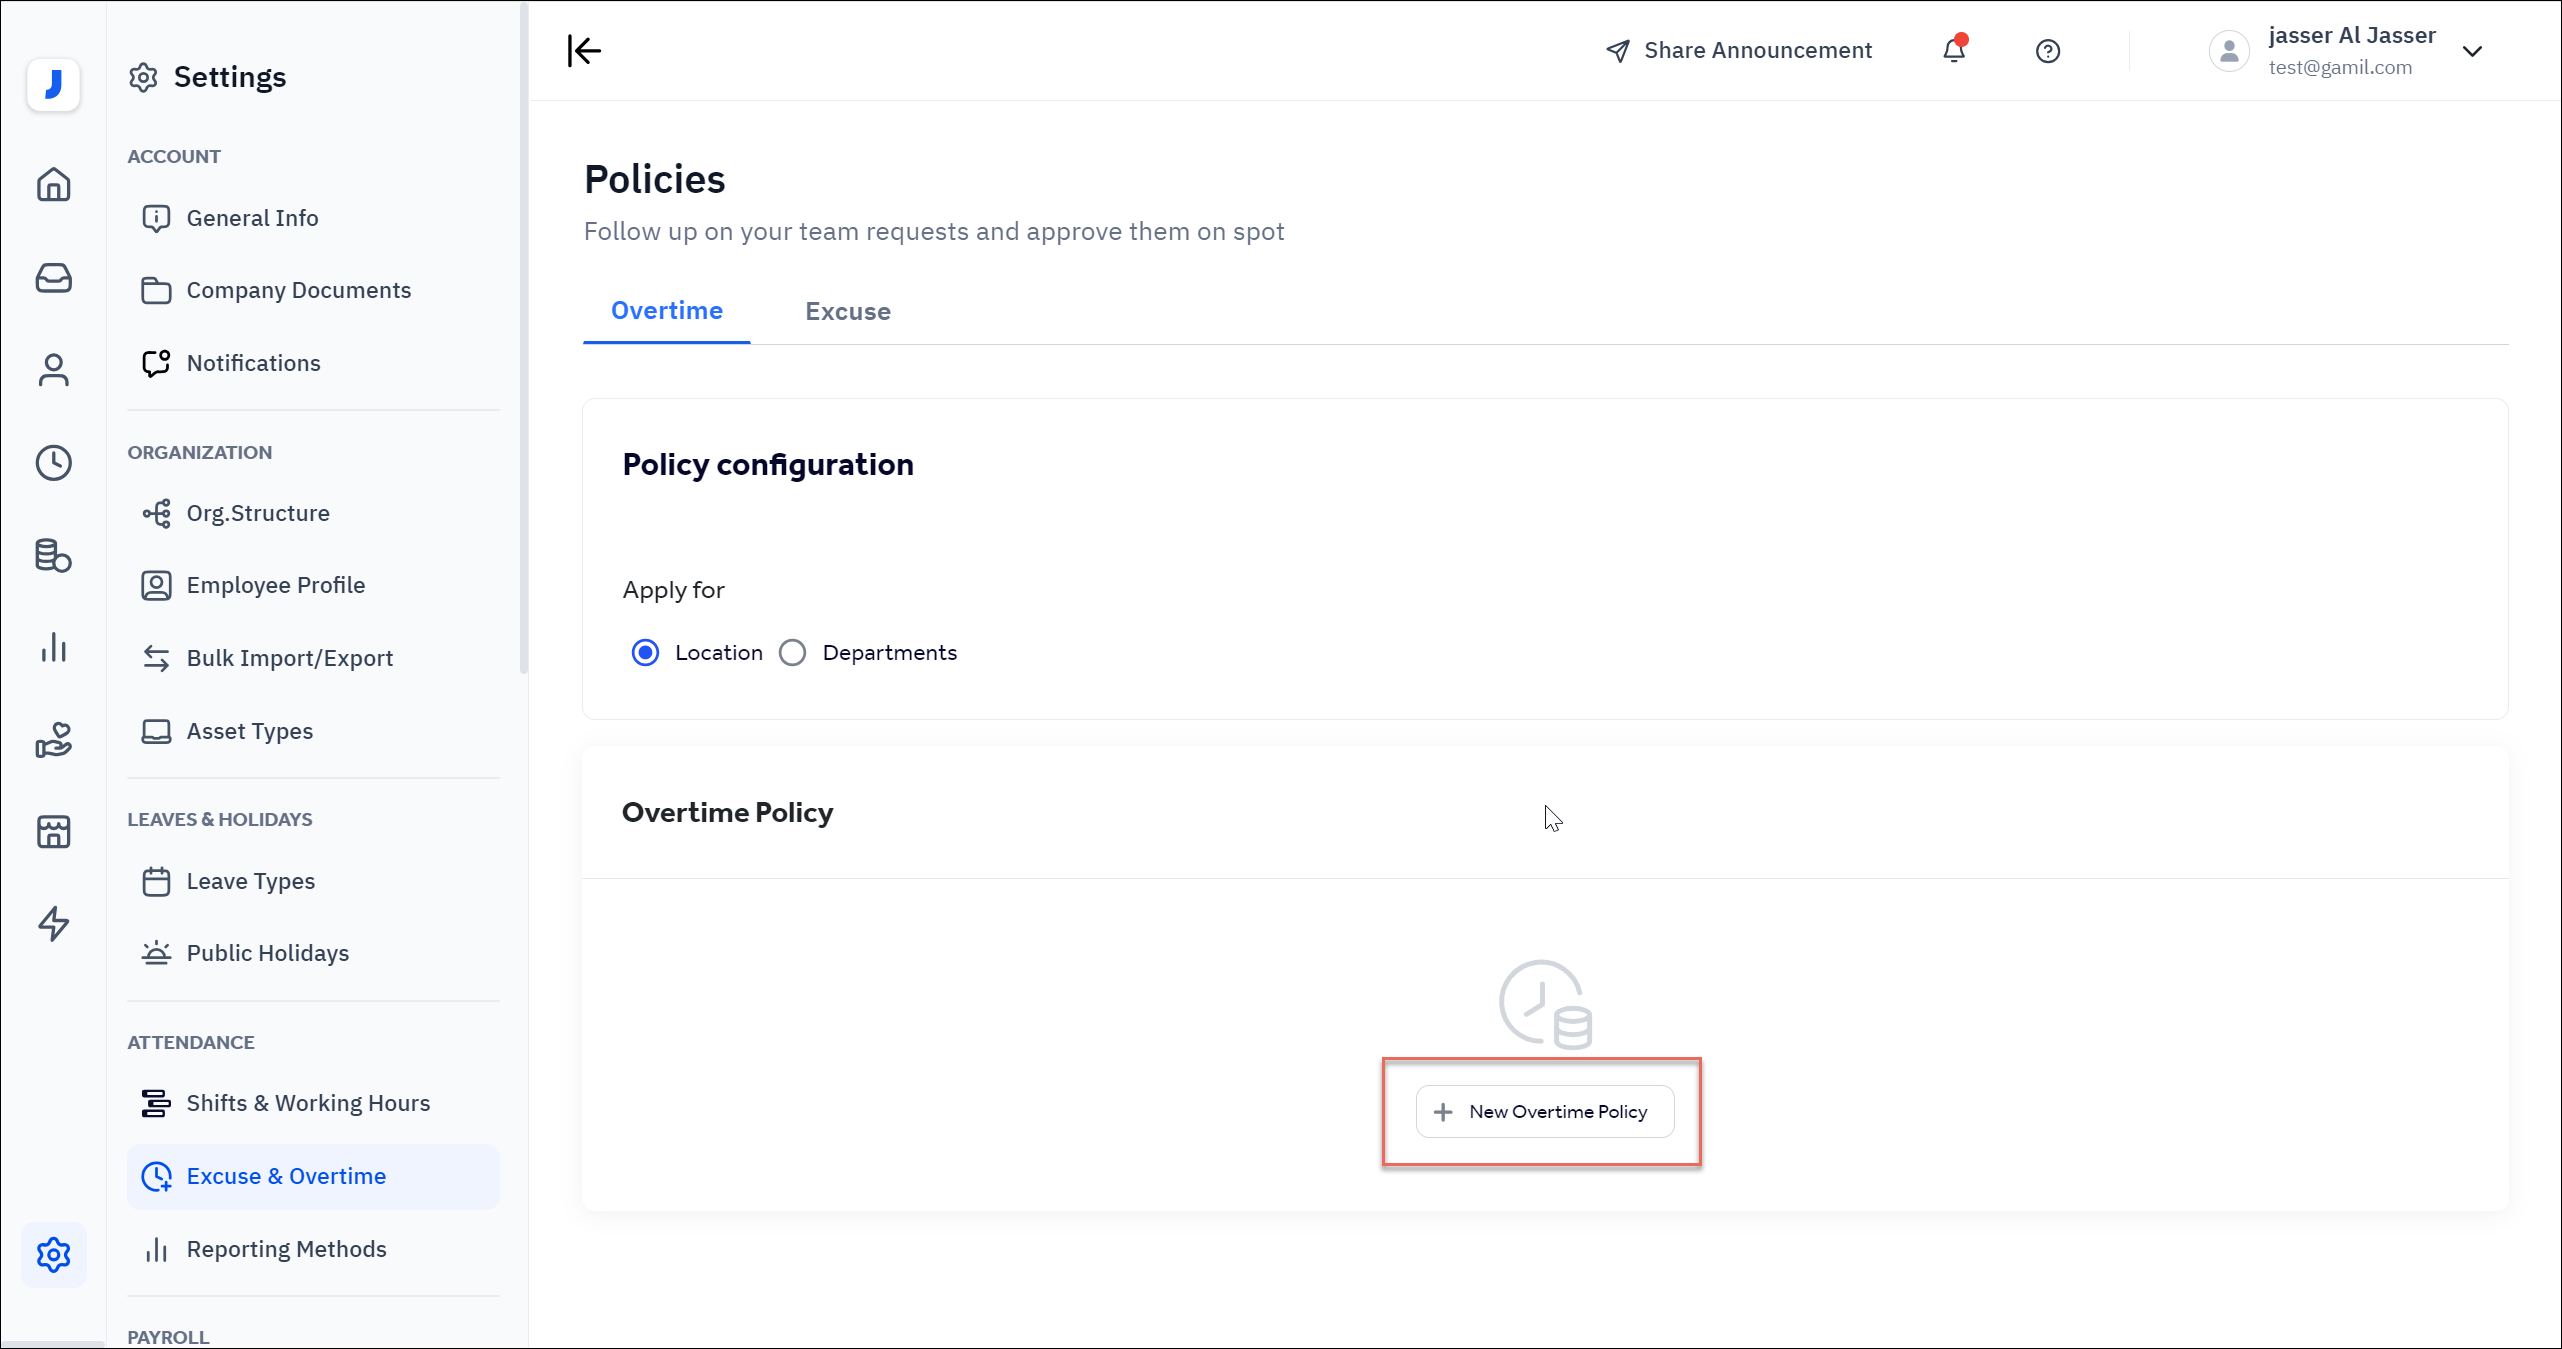Click the clock icon in left rail

click(54, 462)
